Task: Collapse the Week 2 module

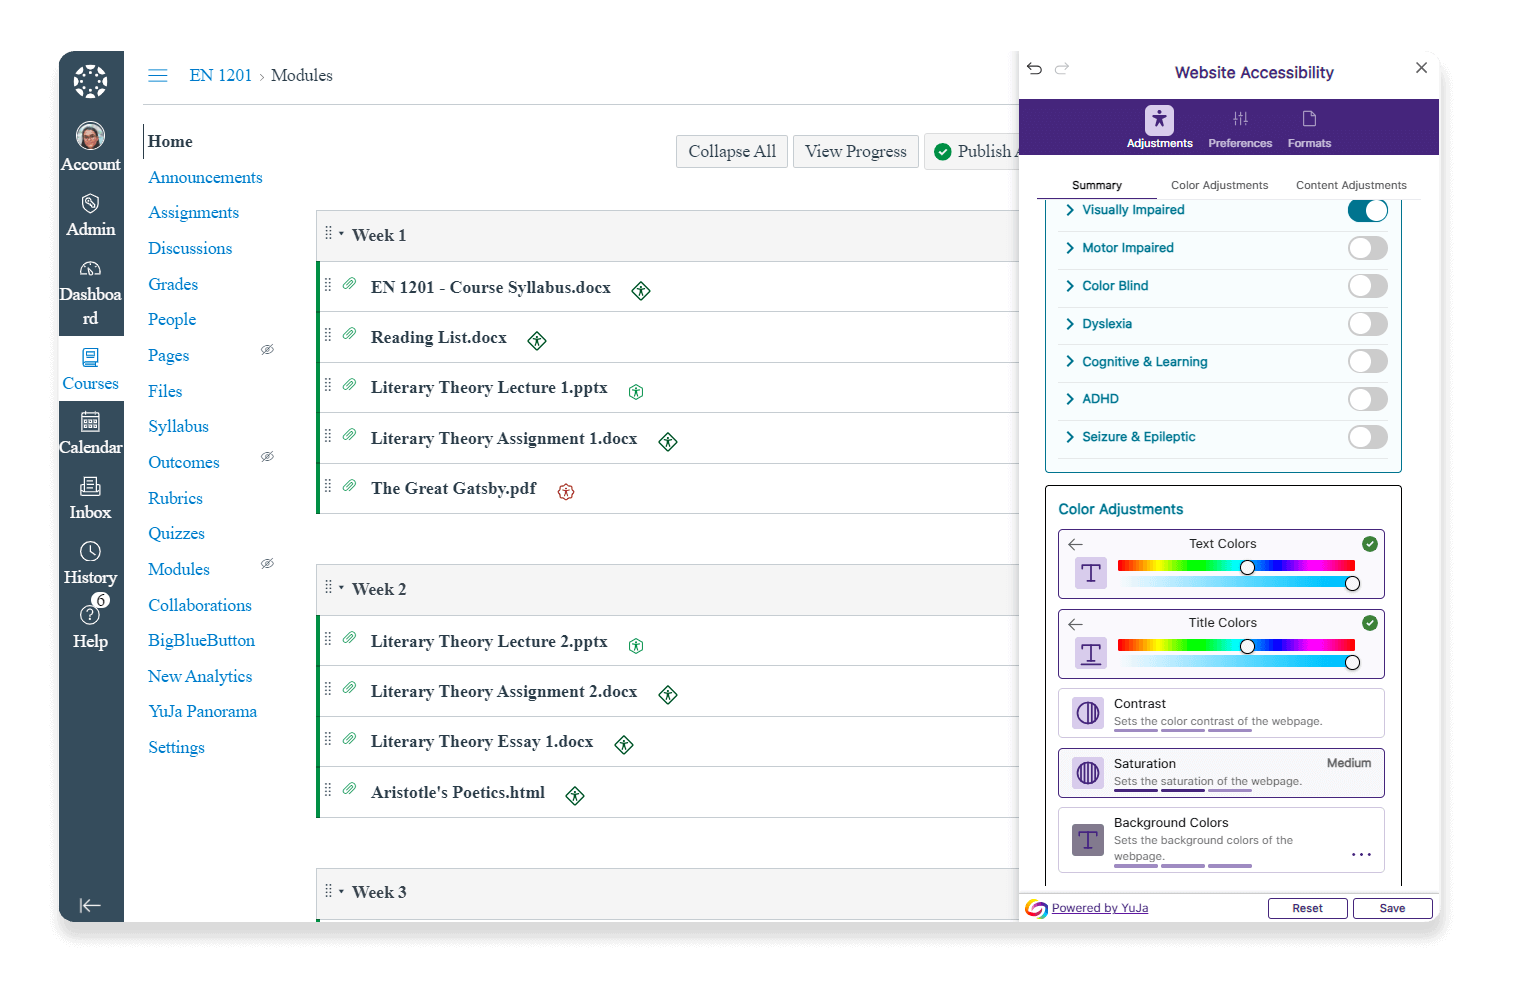Action: pos(341,588)
